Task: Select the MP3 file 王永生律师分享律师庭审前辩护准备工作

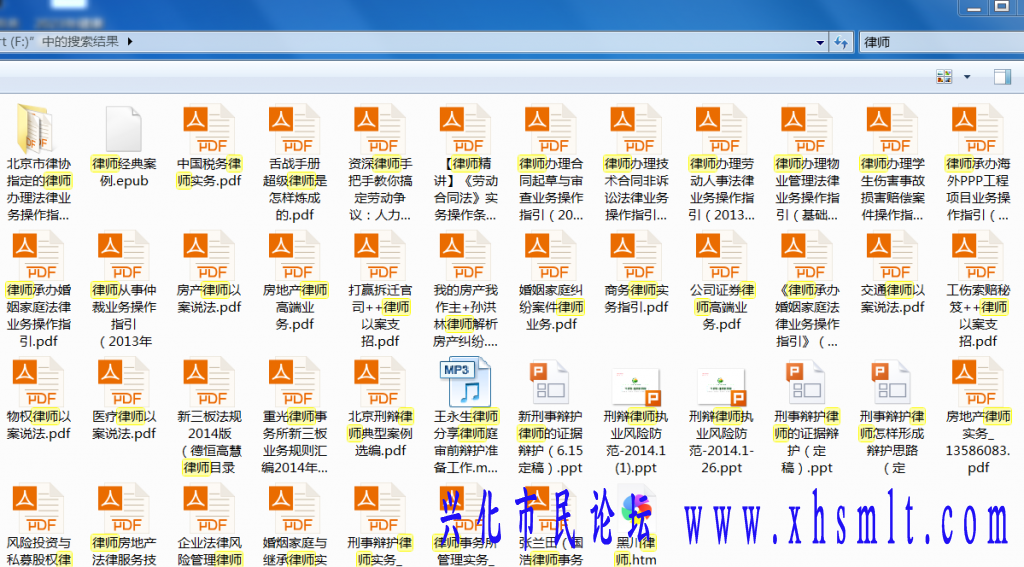Action: (465, 382)
